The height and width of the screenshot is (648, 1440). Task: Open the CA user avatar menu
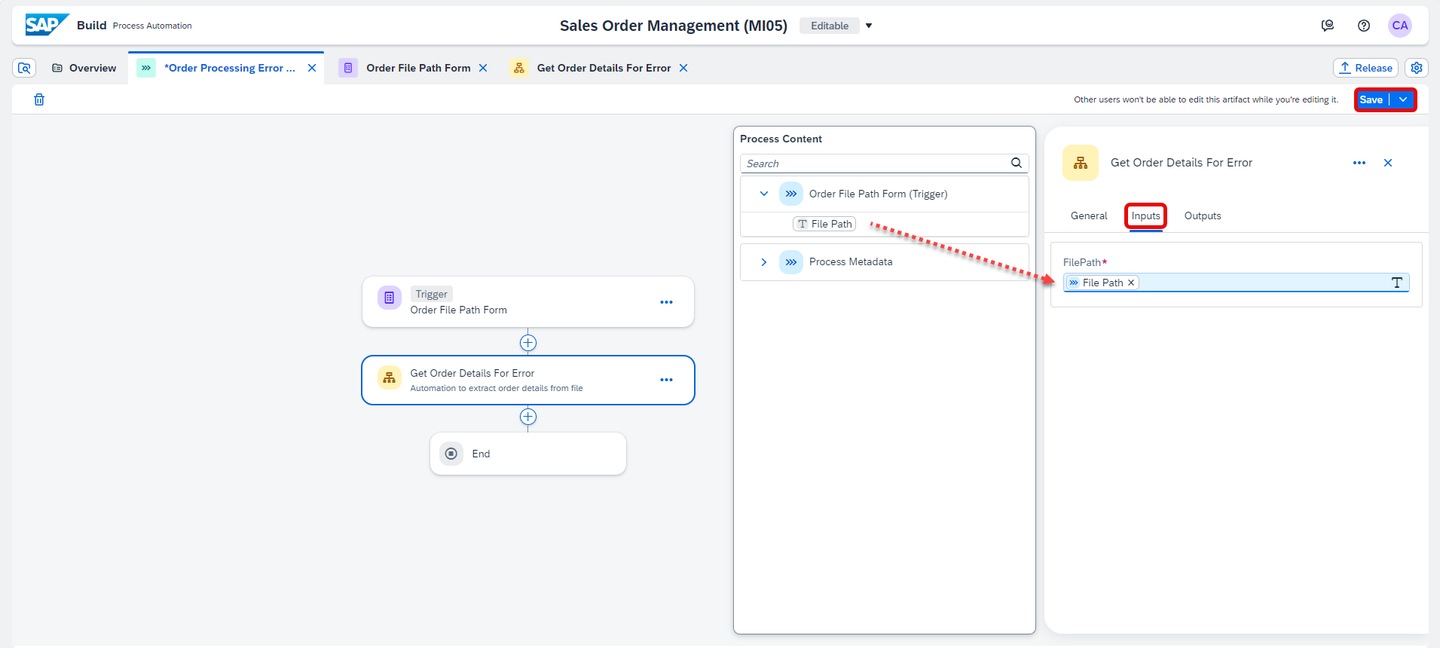click(x=1400, y=26)
